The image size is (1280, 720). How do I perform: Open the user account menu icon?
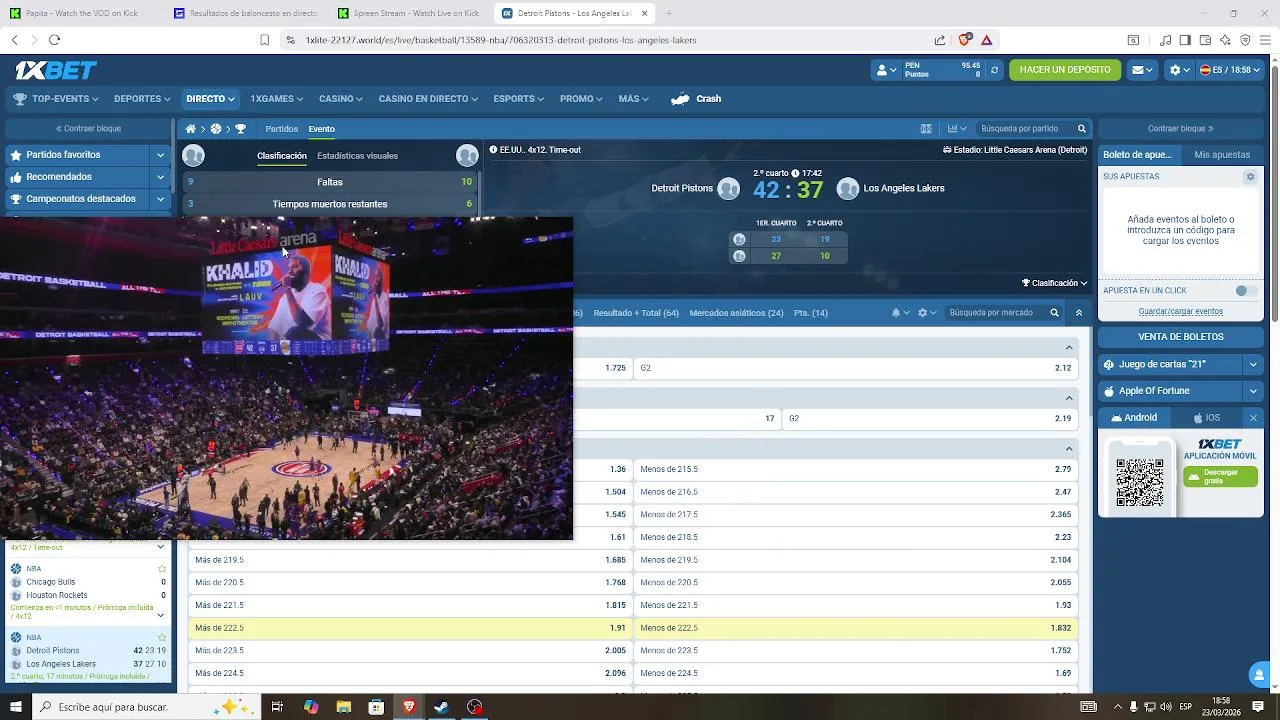click(x=886, y=70)
